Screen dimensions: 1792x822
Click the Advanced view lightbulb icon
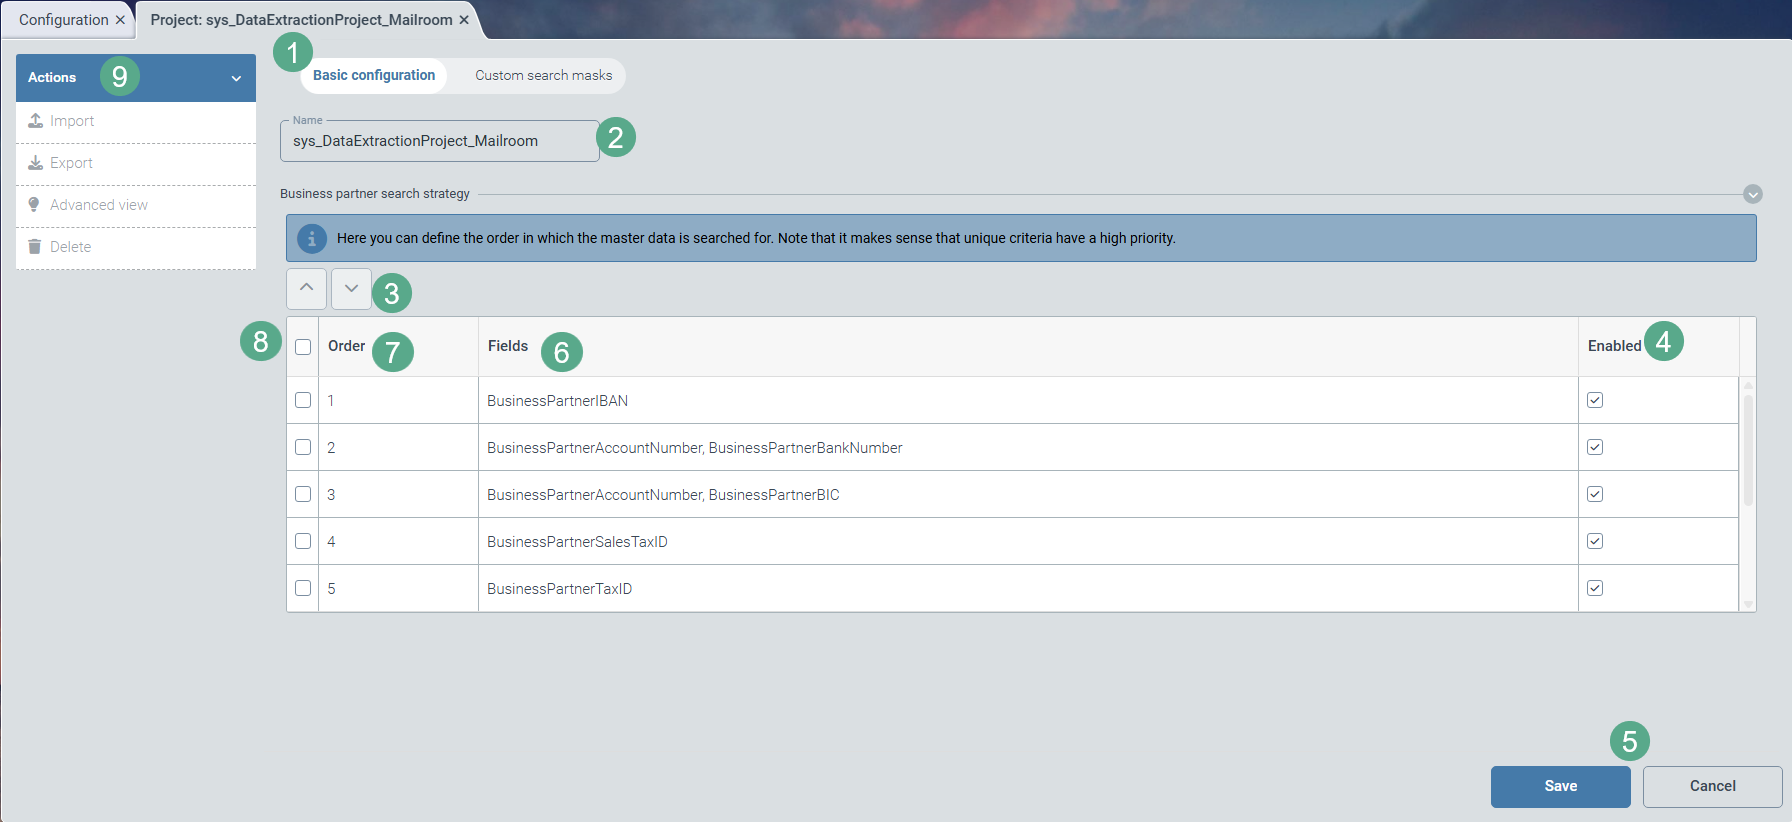pyautogui.click(x=34, y=205)
